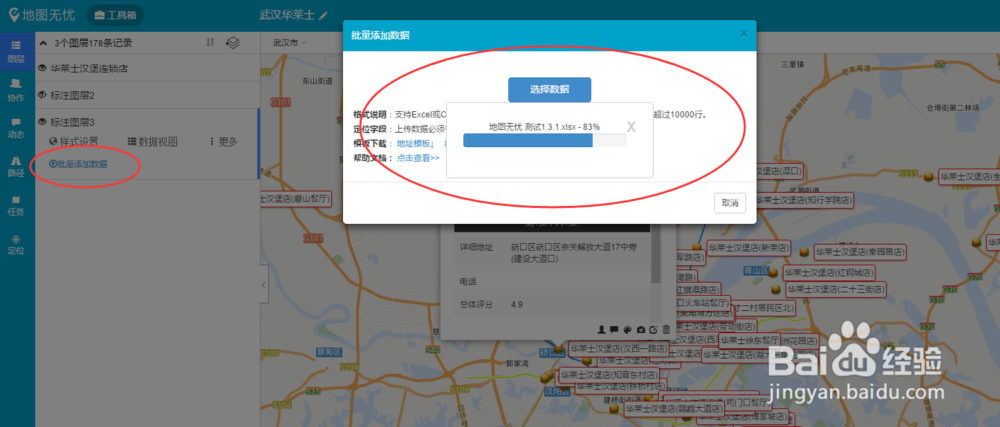Viewport: 1000px width, 427px height.
Task: Click marker label 华莱士汉堡店(二十三街店)
Action: tap(837, 289)
